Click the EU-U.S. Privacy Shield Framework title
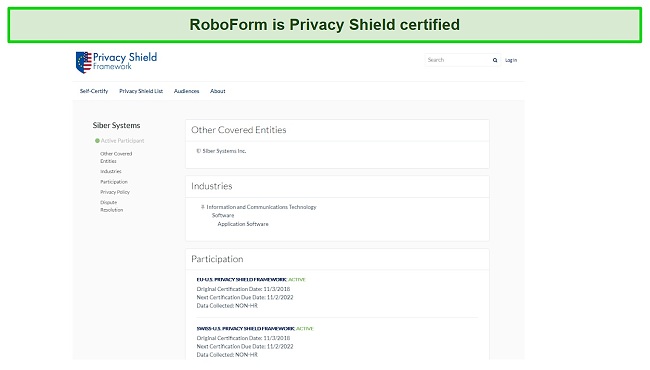This screenshot has height=370, width=650. (x=241, y=280)
